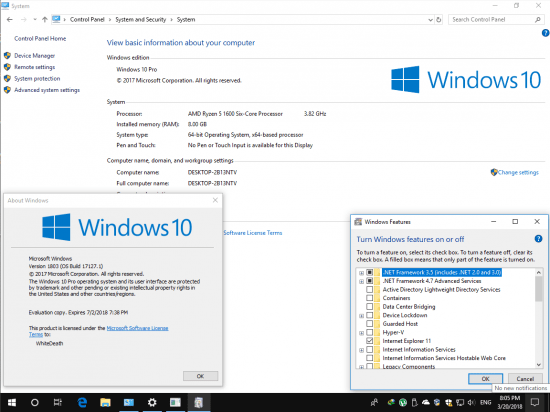550x412 pixels.
Task: Select Containers feature label
Action: 396,298
